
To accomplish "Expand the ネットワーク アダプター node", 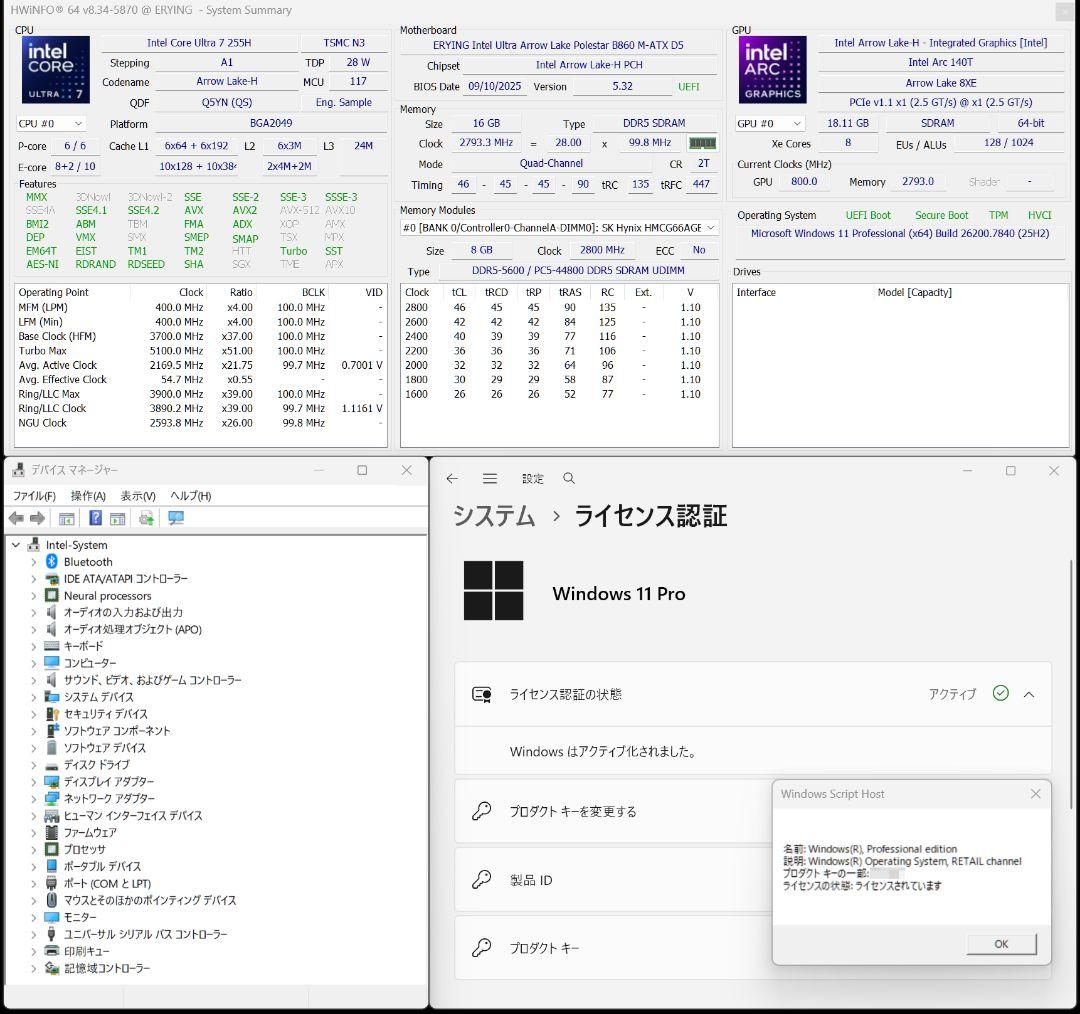I will (34, 798).
